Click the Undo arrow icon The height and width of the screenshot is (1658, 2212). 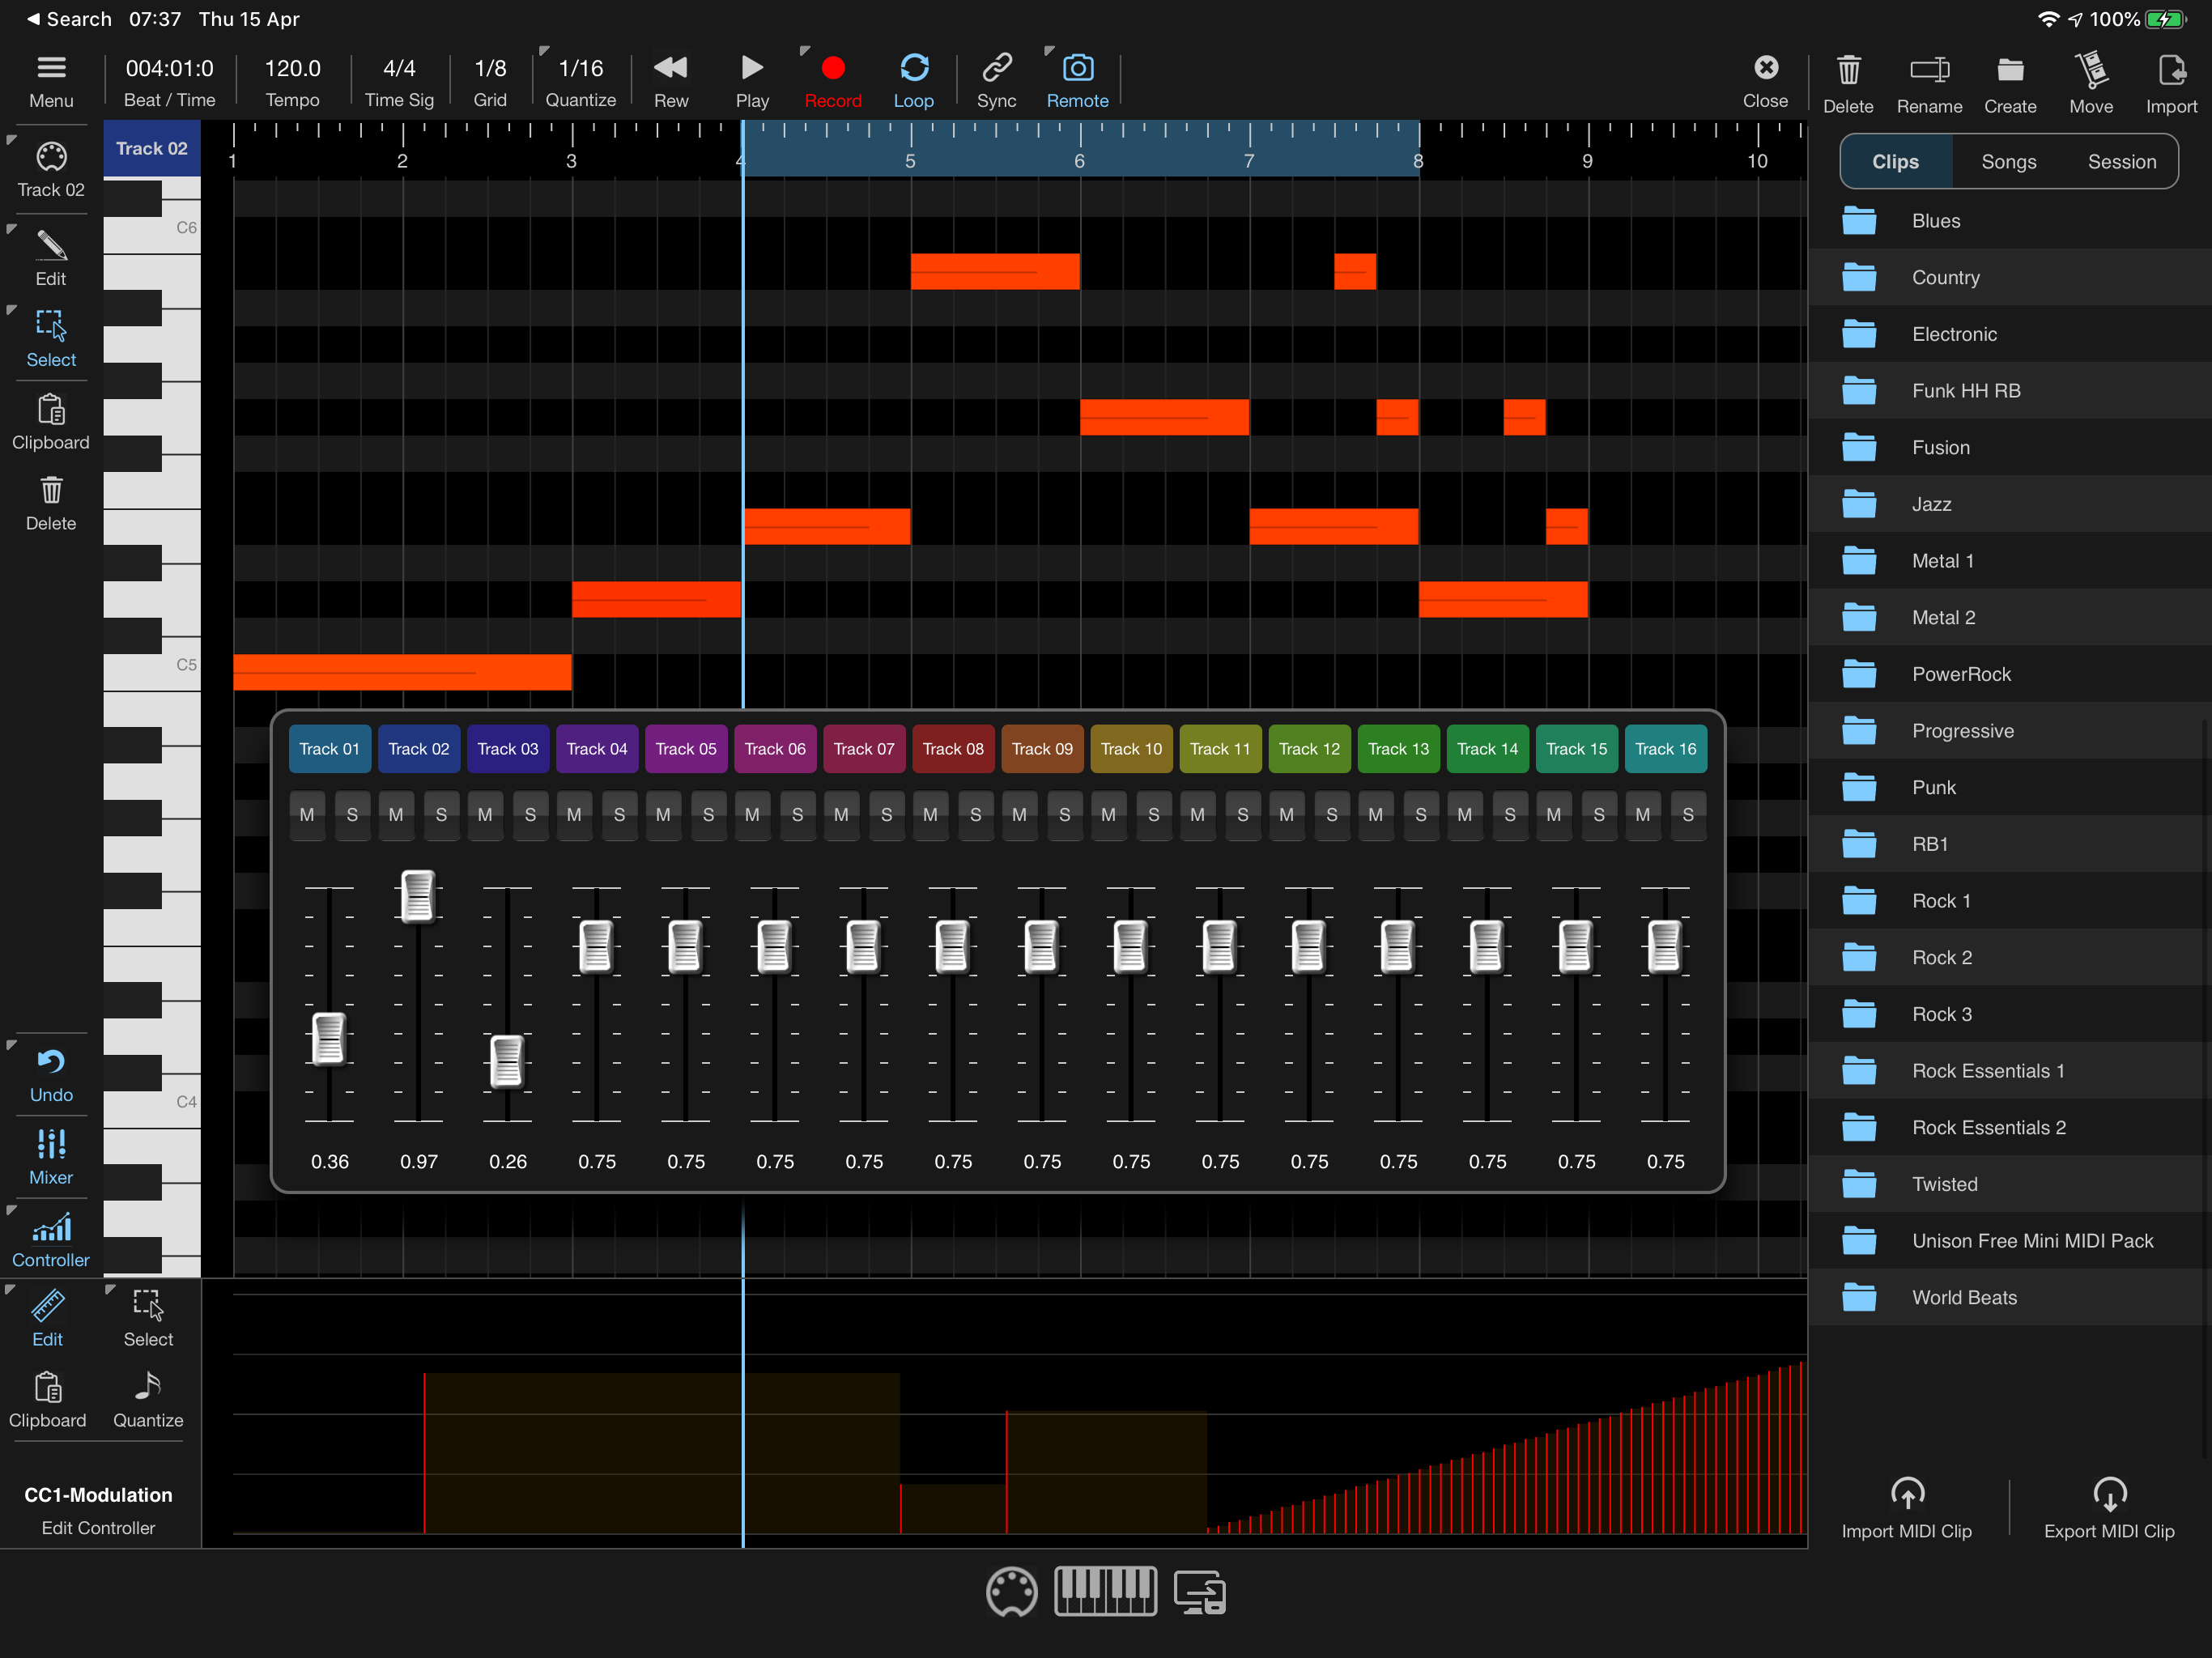[51, 1063]
